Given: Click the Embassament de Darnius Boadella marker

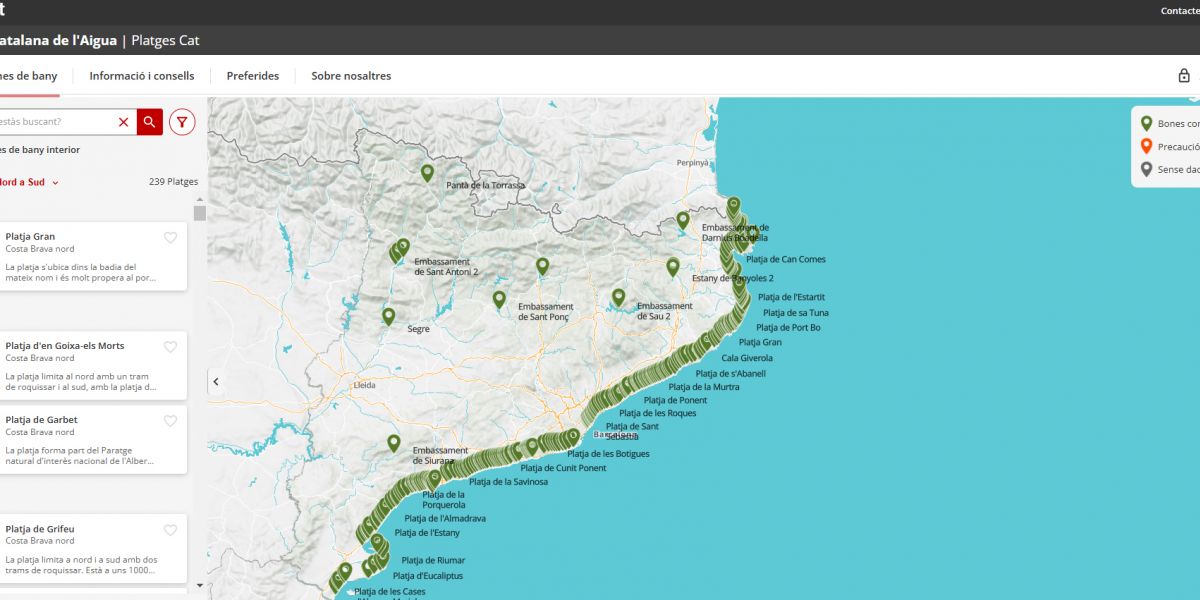Looking at the screenshot, I should (x=683, y=220).
